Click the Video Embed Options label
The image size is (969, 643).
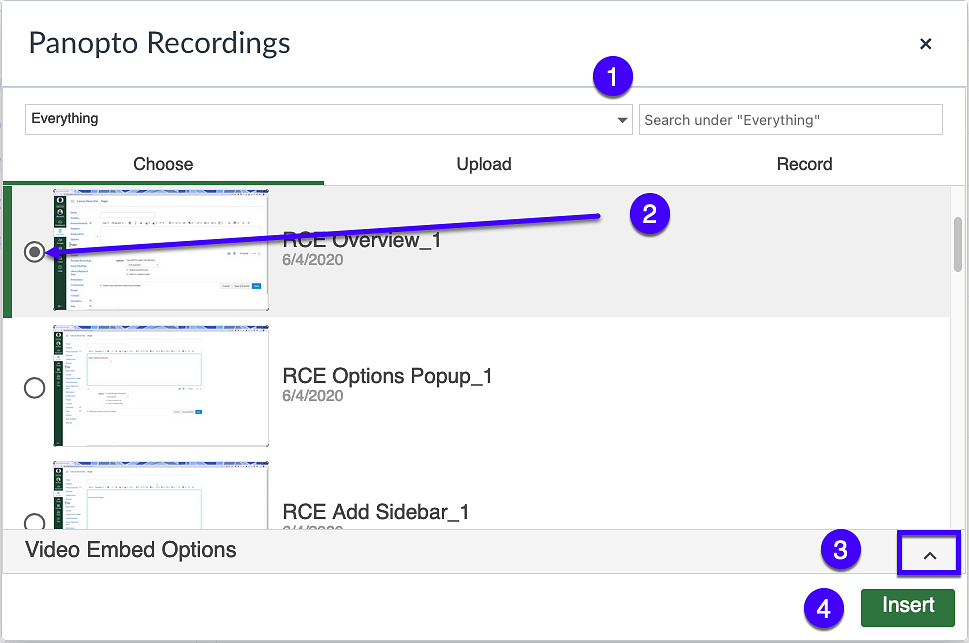(x=130, y=550)
